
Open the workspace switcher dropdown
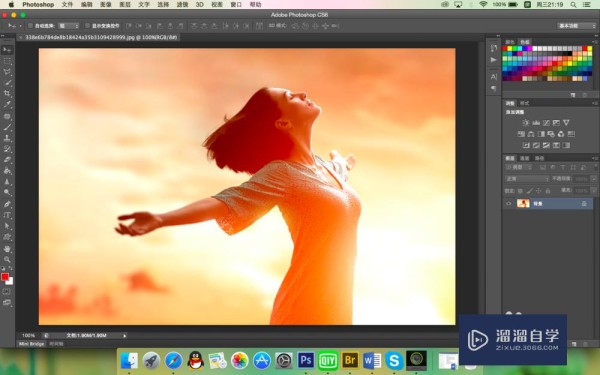click(x=577, y=26)
